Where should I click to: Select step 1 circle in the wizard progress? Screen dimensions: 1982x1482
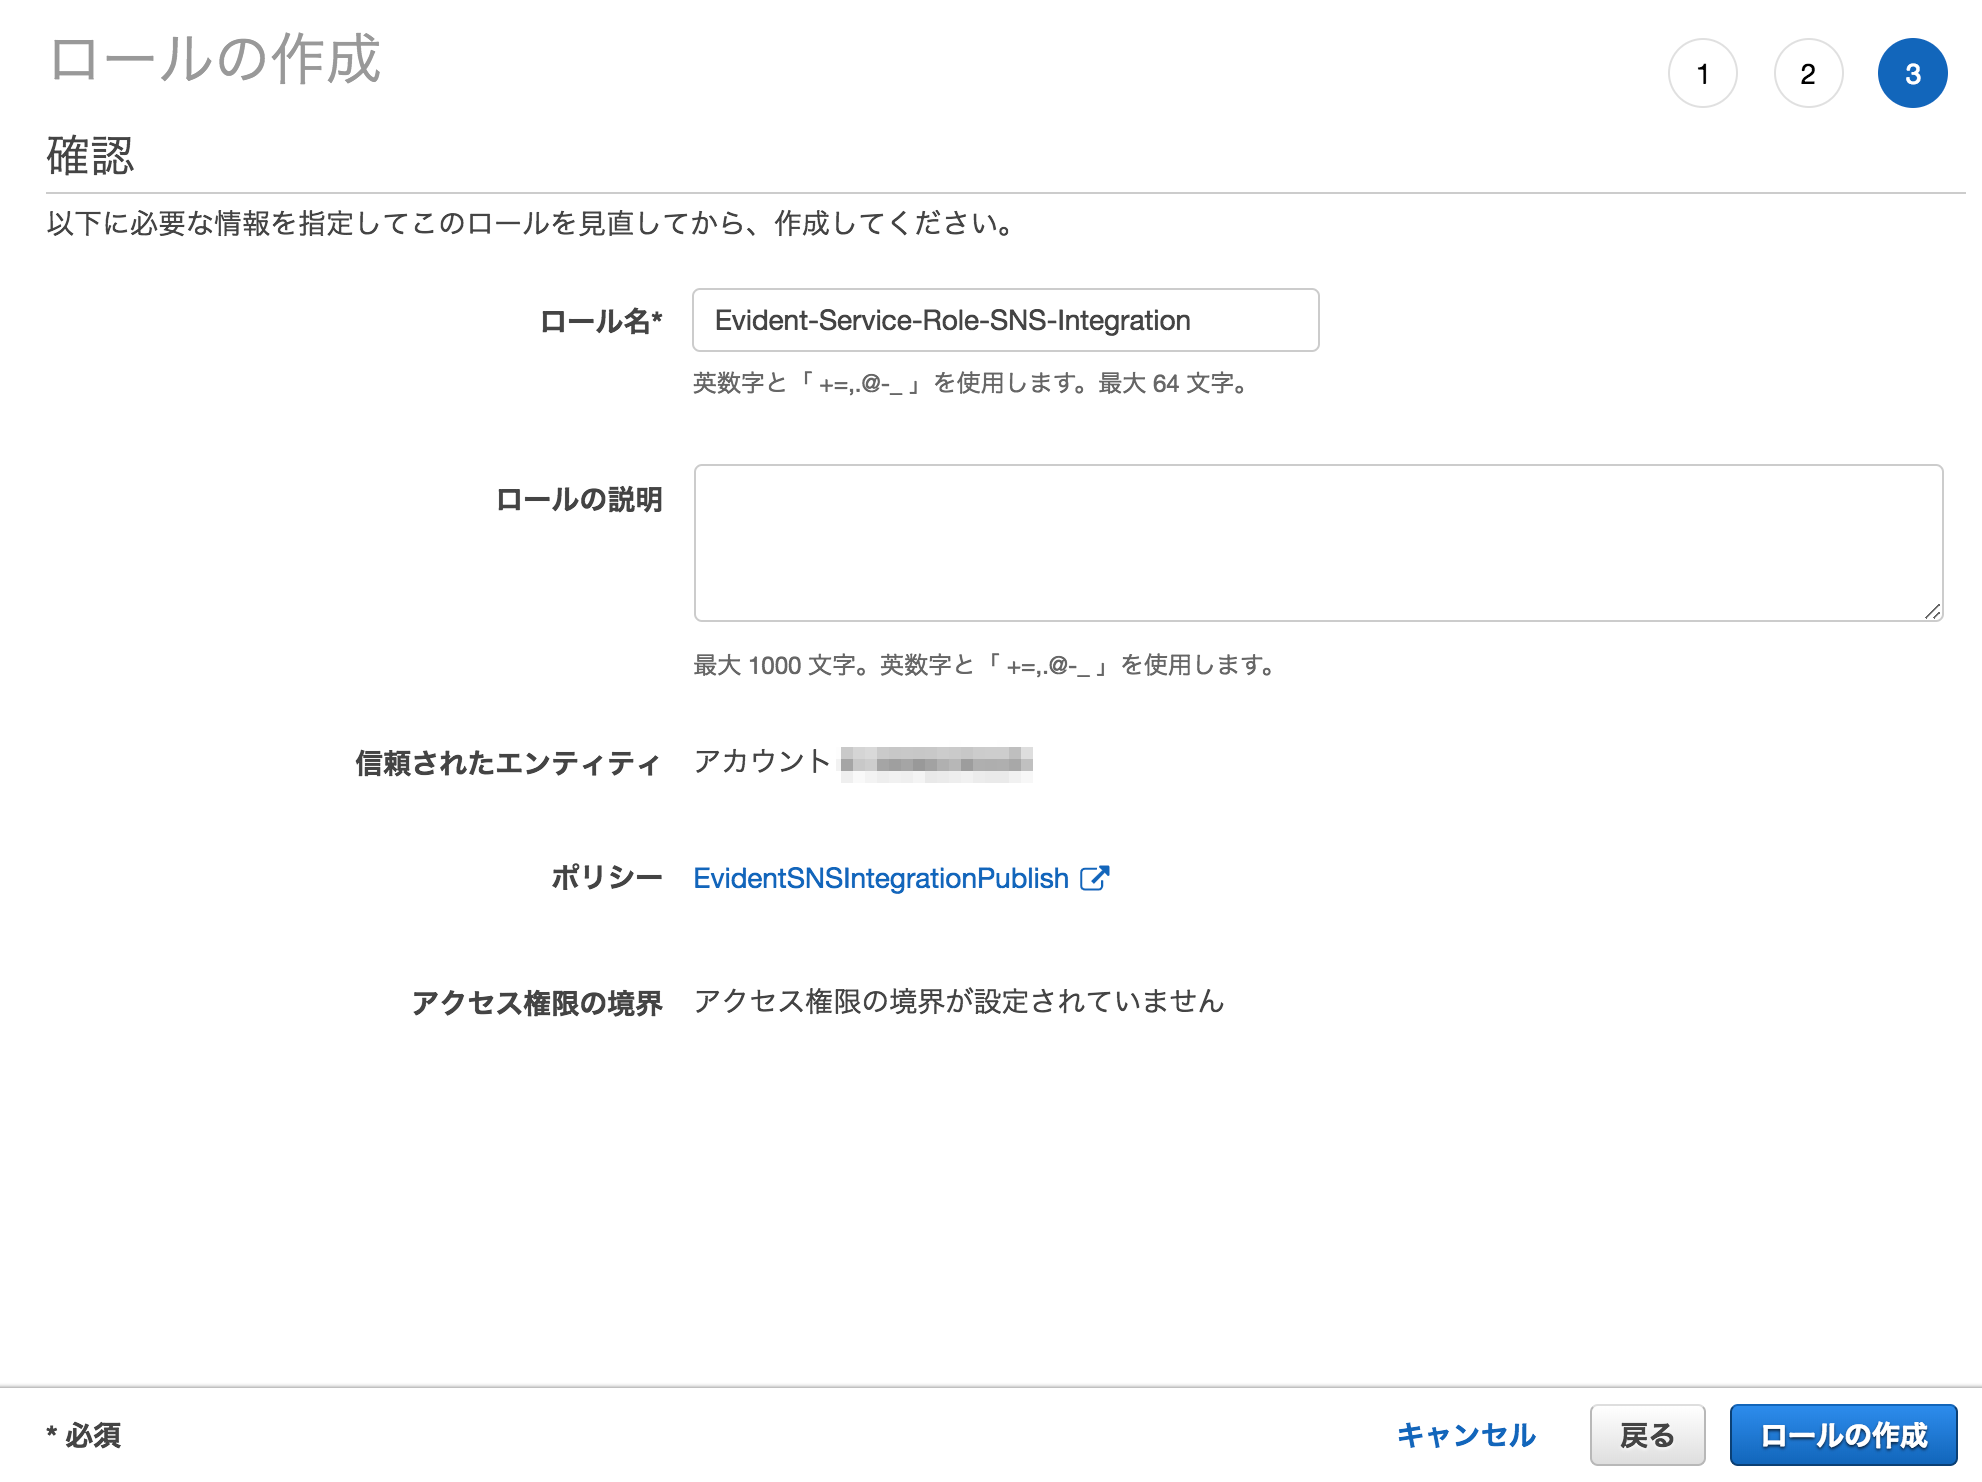click(1703, 73)
